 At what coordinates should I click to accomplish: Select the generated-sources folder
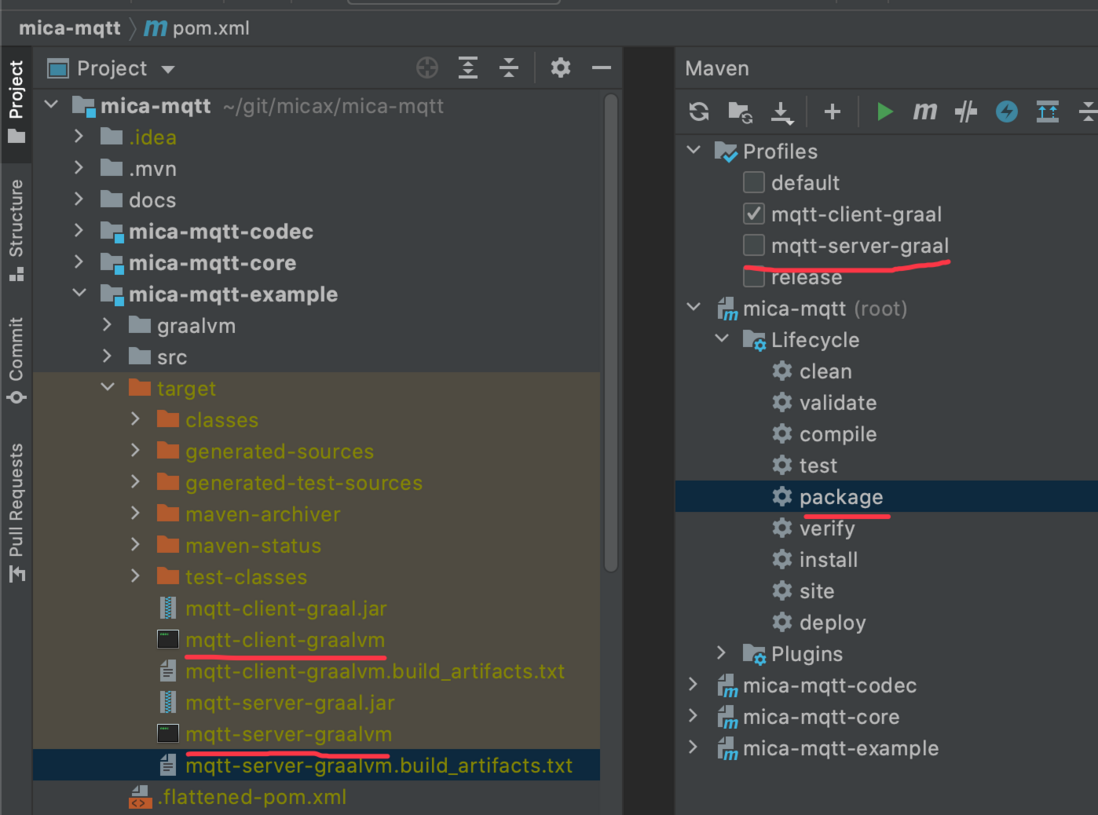click(279, 452)
